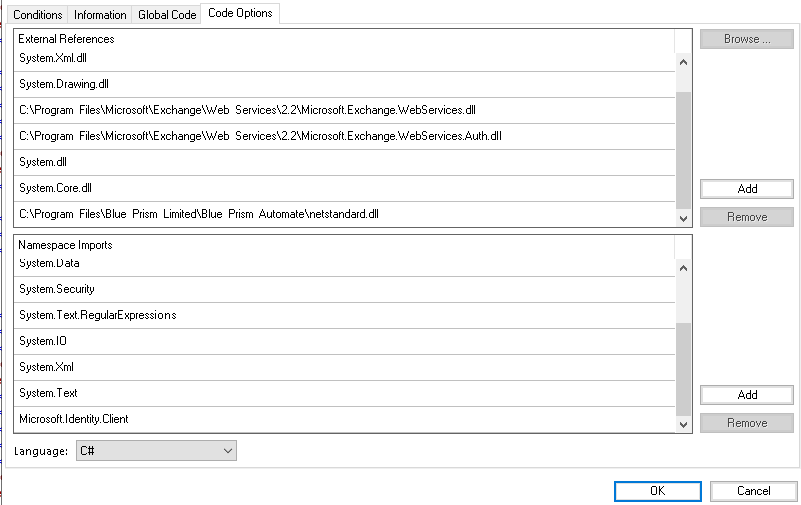Click Add button for External References

click(746, 189)
